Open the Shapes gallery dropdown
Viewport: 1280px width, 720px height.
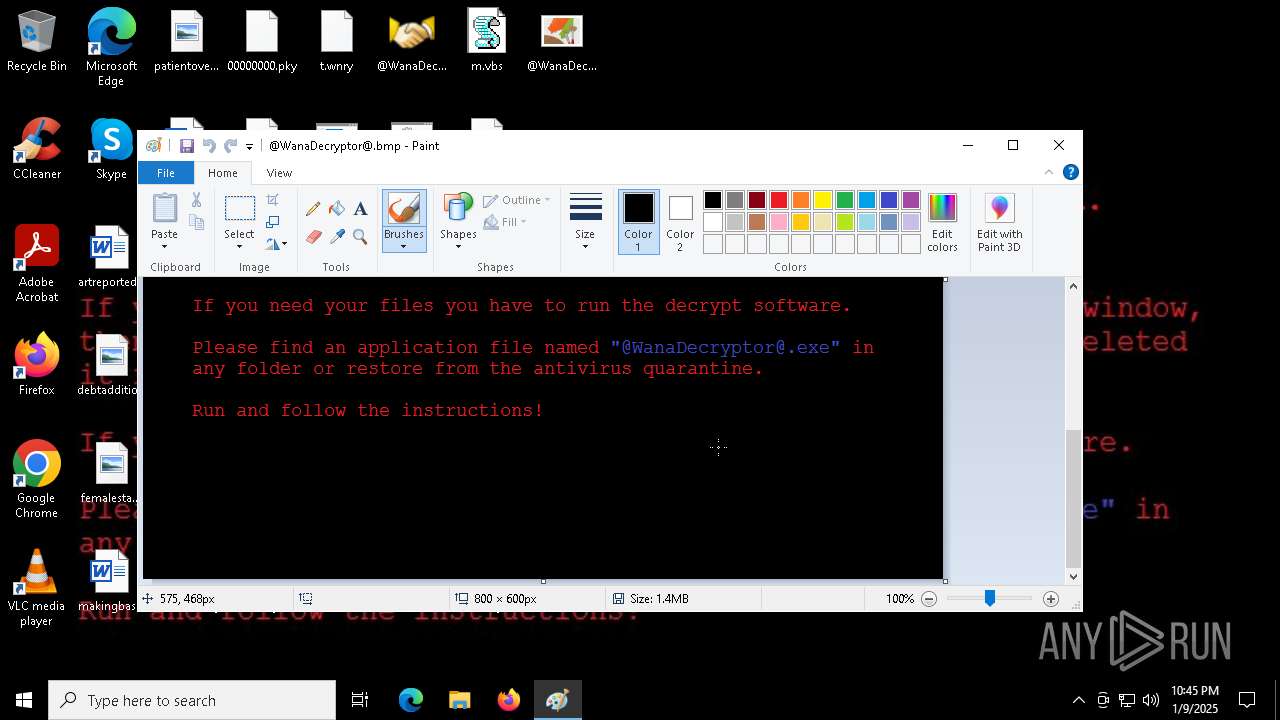(458, 222)
